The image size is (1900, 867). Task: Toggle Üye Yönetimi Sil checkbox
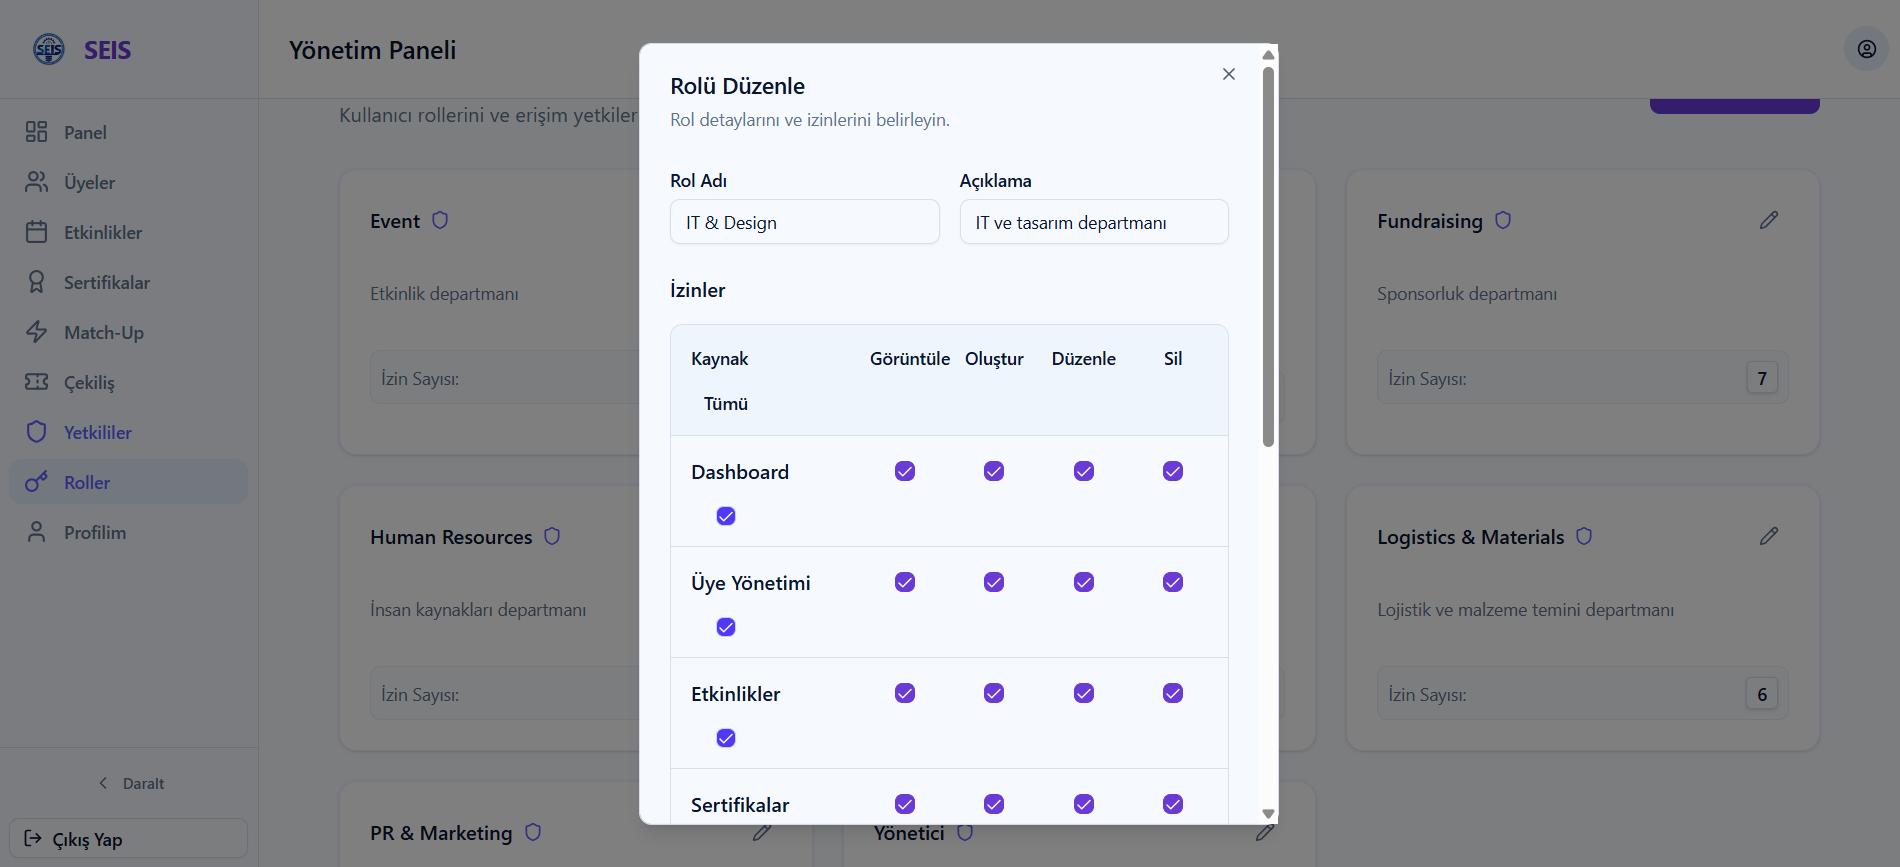tap(1173, 582)
